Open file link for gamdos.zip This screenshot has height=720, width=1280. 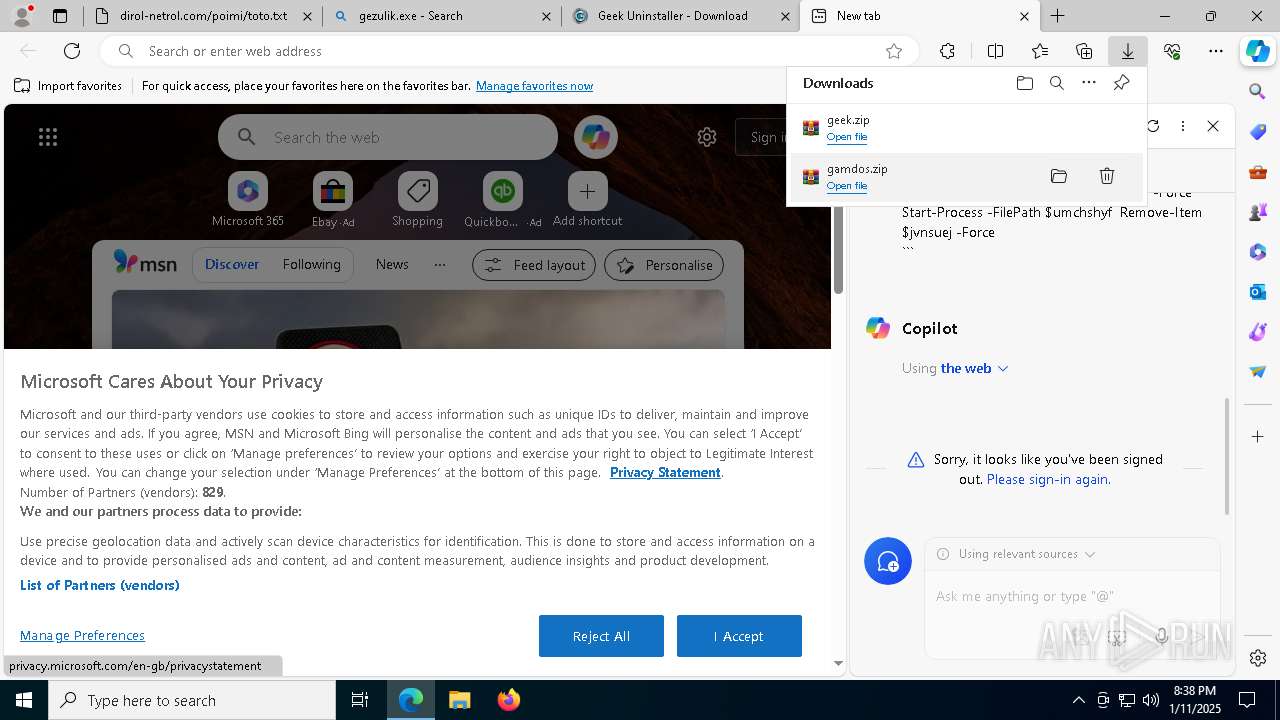pyautogui.click(x=847, y=186)
